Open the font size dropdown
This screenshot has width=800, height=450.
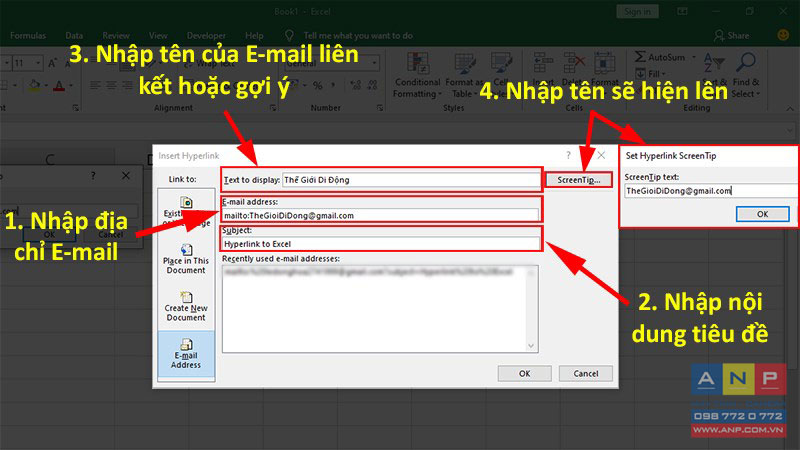point(38,63)
